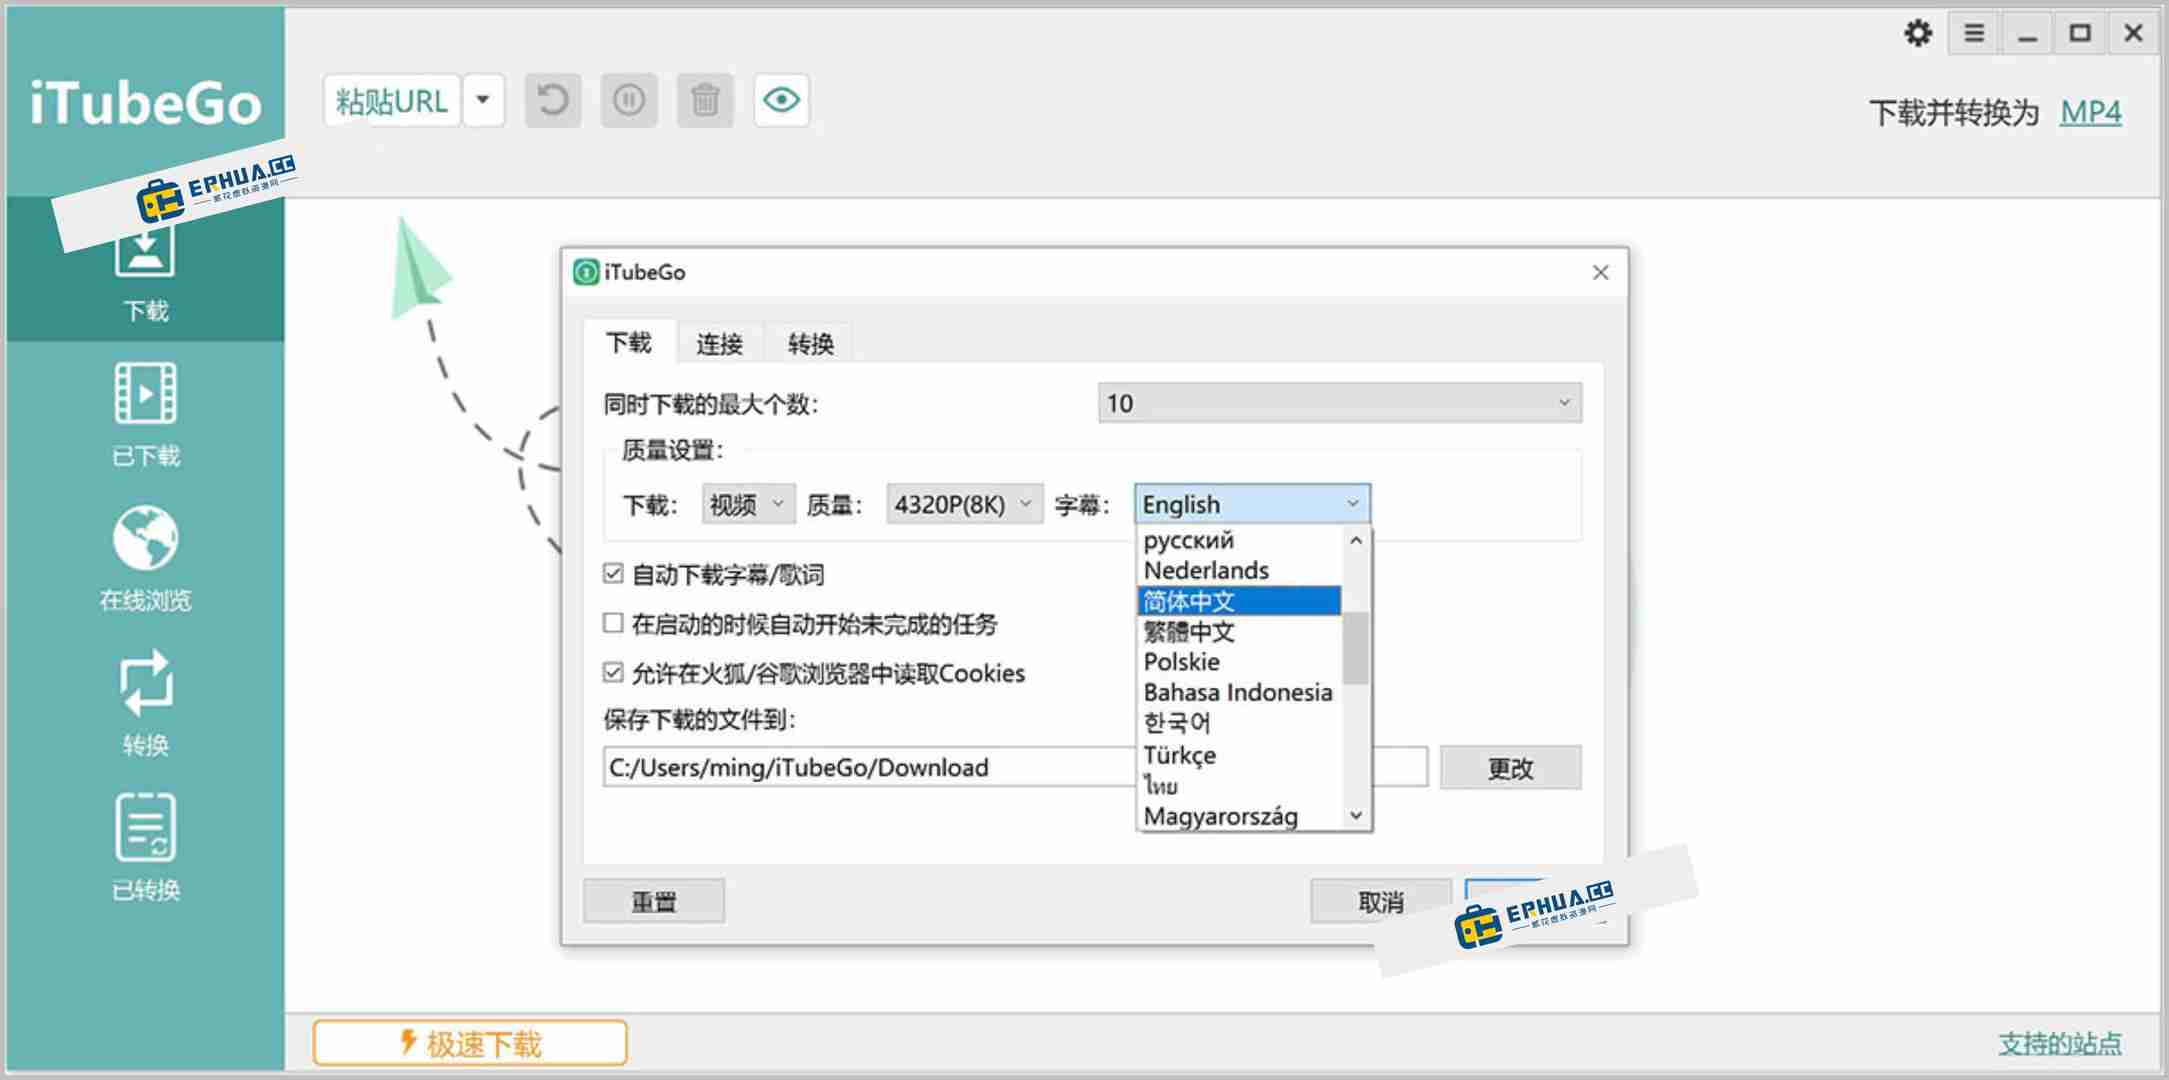Switch to the 连接 tab
This screenshot has height=1080, width=2169.
pos(720,344)
